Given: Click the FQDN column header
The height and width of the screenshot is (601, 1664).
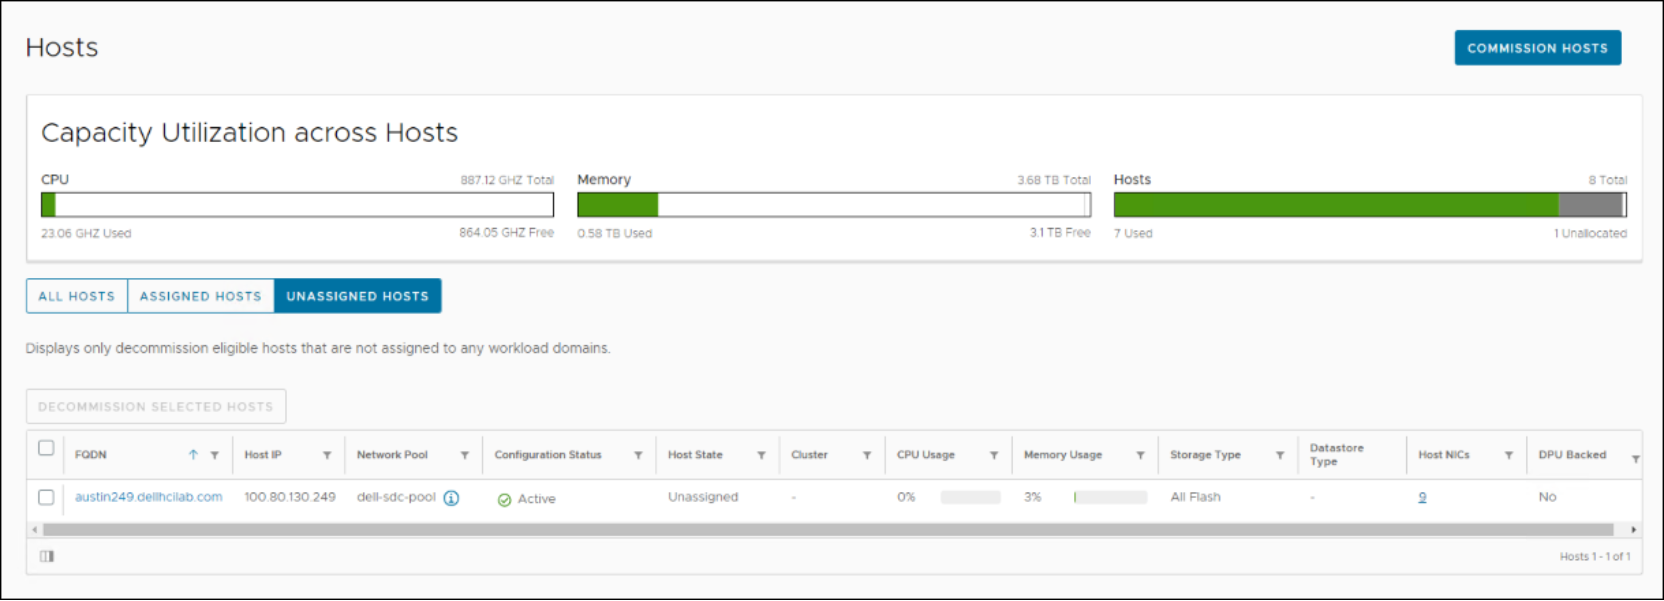Looking at the screenshot, I should (91, 455).
